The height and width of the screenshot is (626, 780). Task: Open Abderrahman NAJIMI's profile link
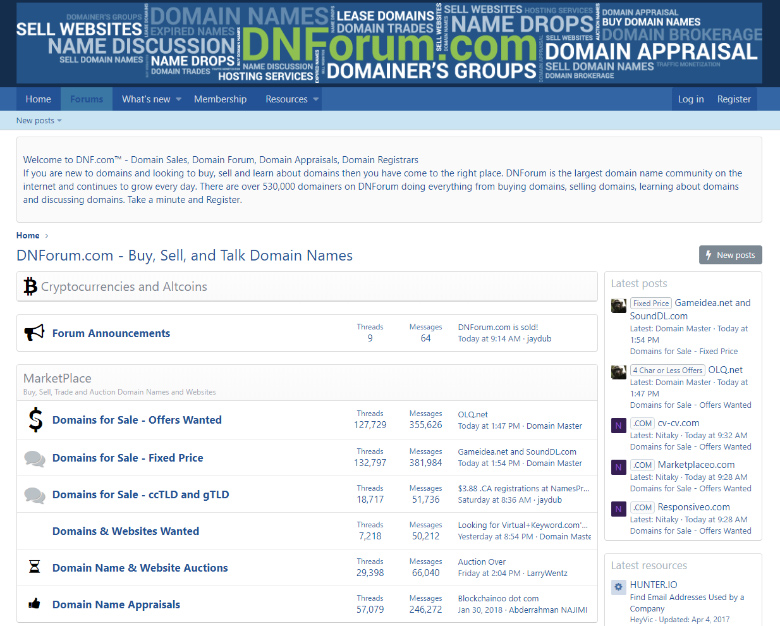[x=548, y=610]
